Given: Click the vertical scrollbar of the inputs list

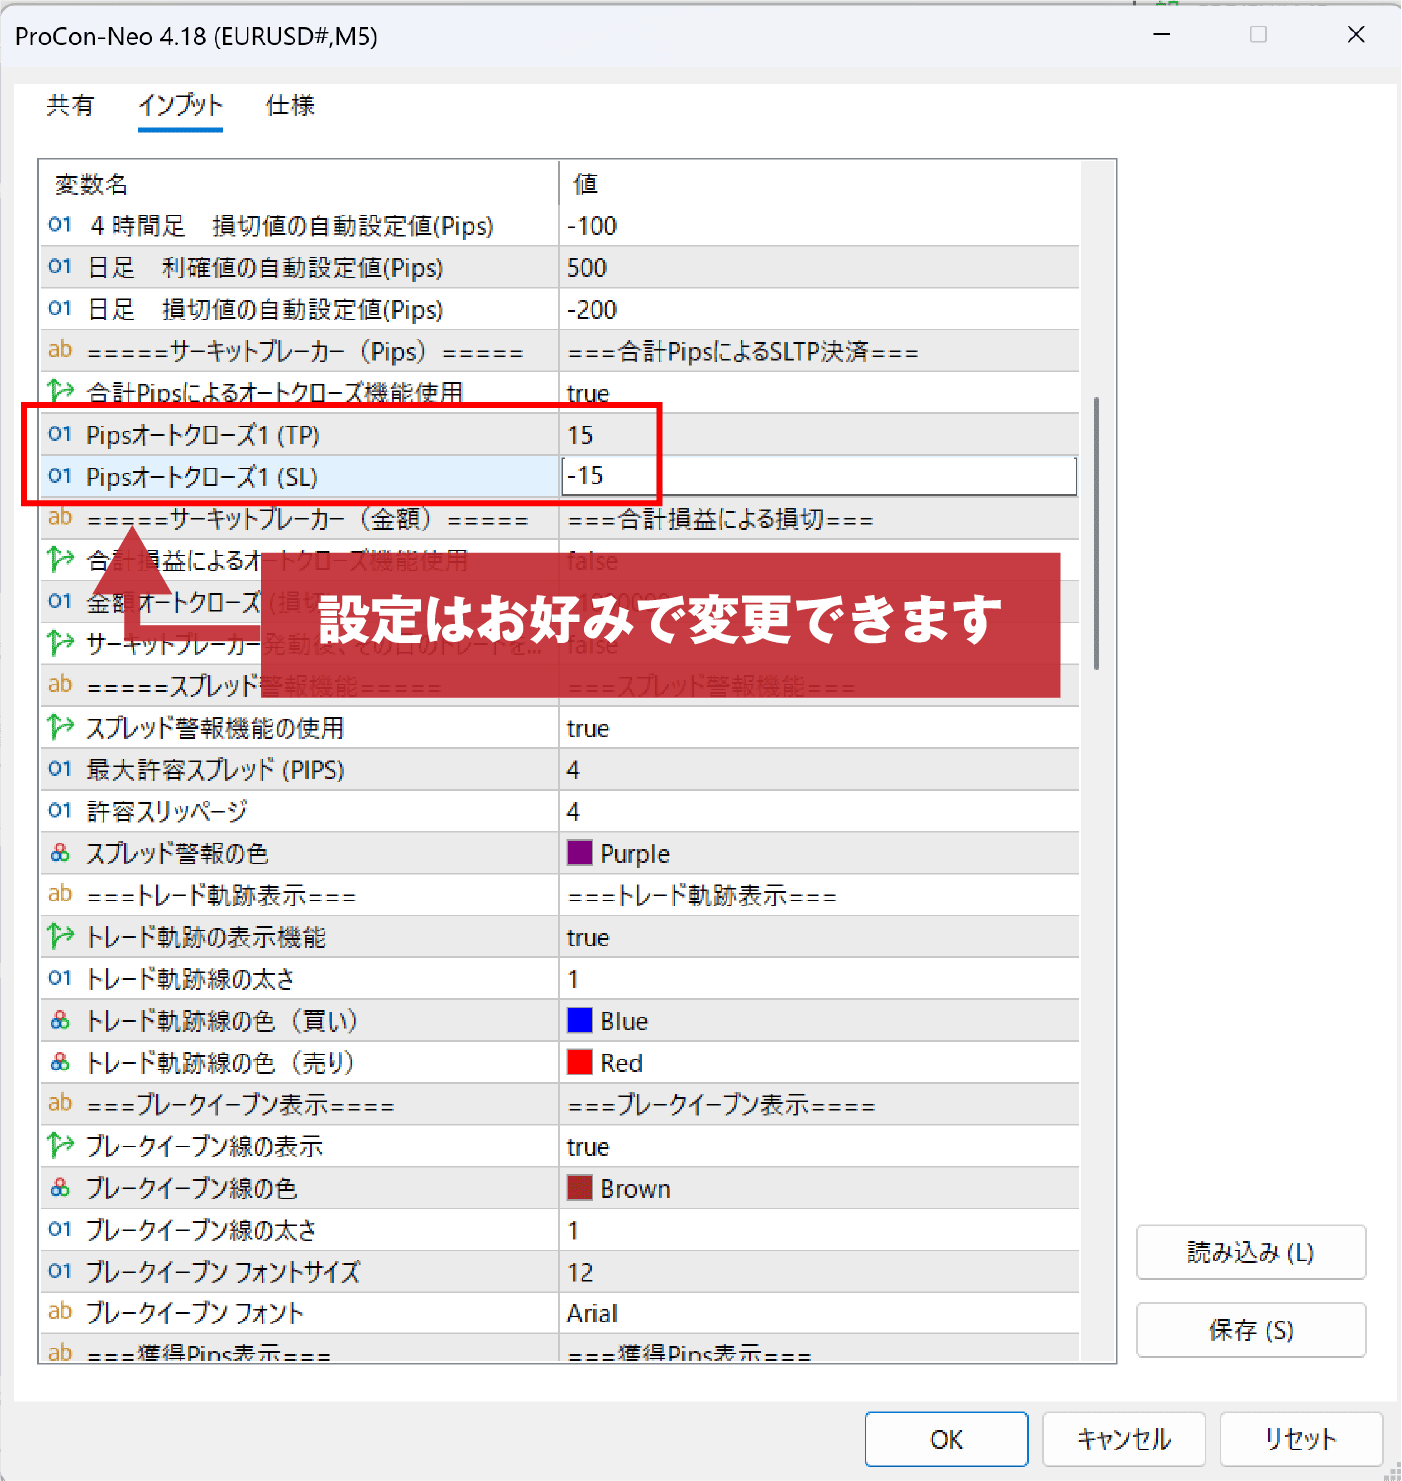Looking at the screenshot, I should click(1097, 533).
